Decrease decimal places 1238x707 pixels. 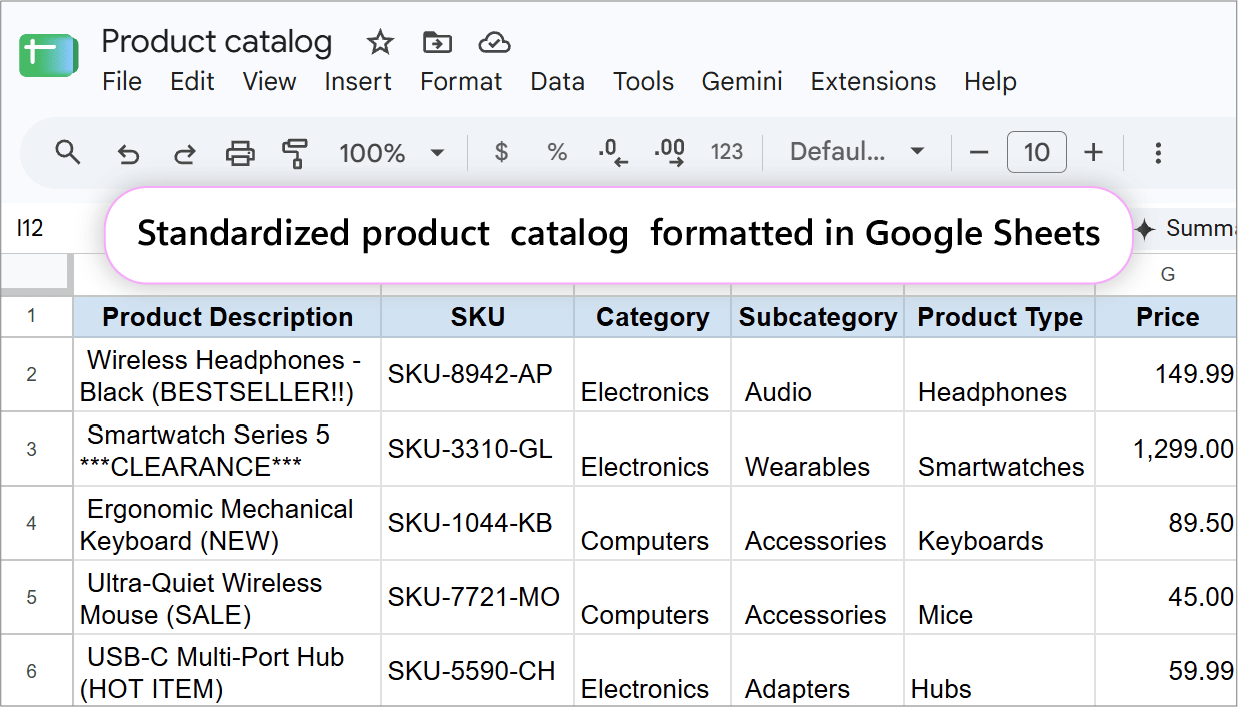pos(613,152)
